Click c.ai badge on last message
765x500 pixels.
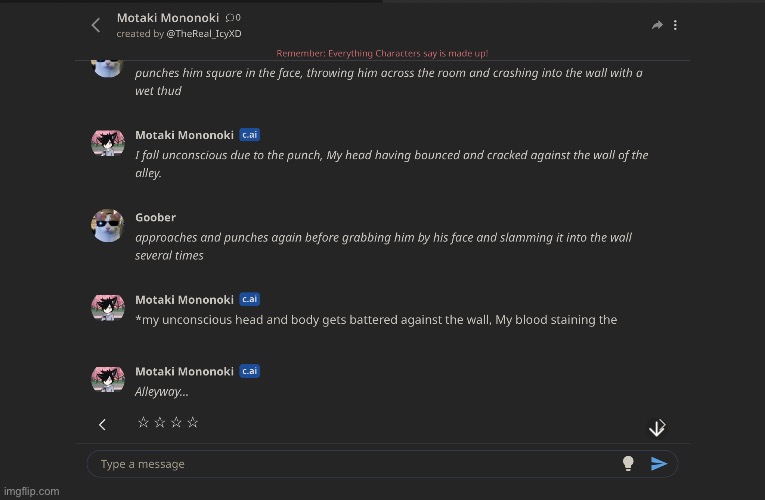click(x=249, y=371)
